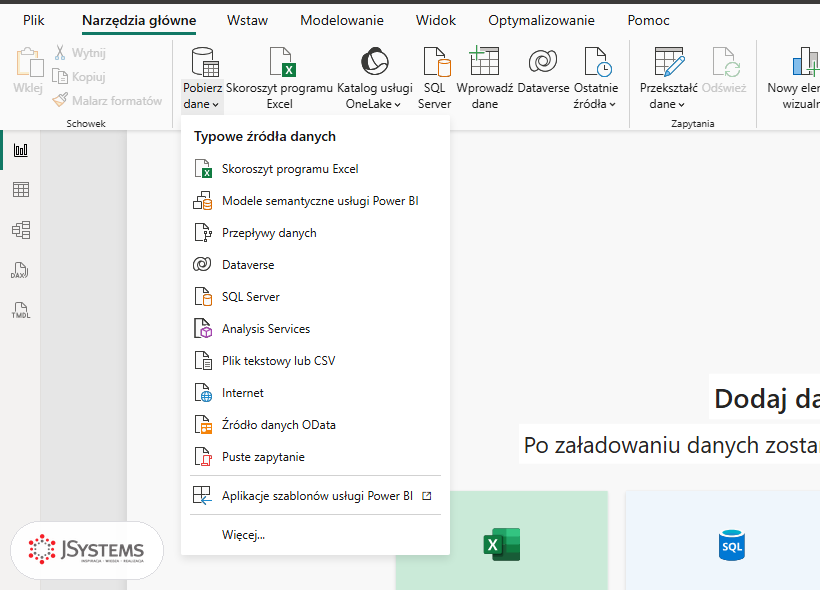Click the Kopiuj button

coord(79,77)
